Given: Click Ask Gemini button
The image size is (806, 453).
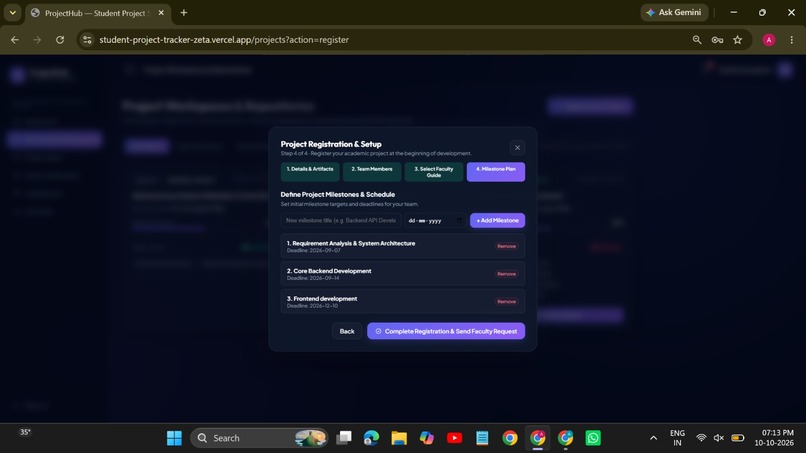Looking at the screenshot, I should [x=674, y=12].
